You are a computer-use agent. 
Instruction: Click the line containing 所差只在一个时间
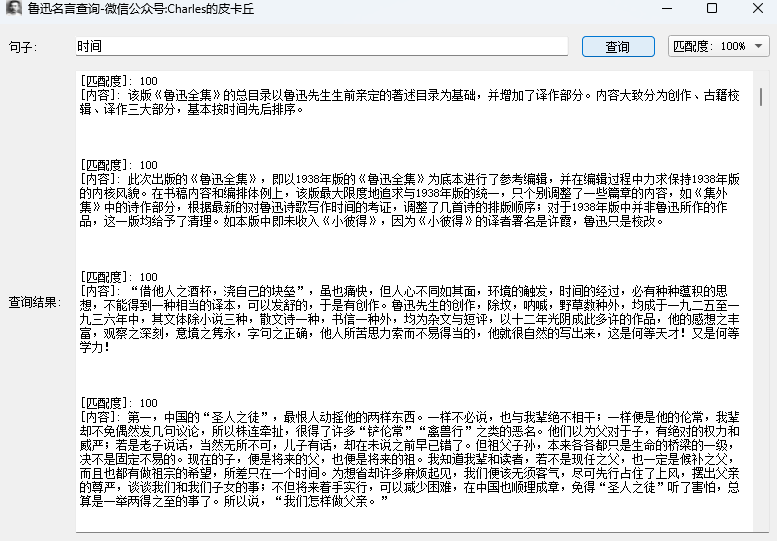tap(409, 473)
